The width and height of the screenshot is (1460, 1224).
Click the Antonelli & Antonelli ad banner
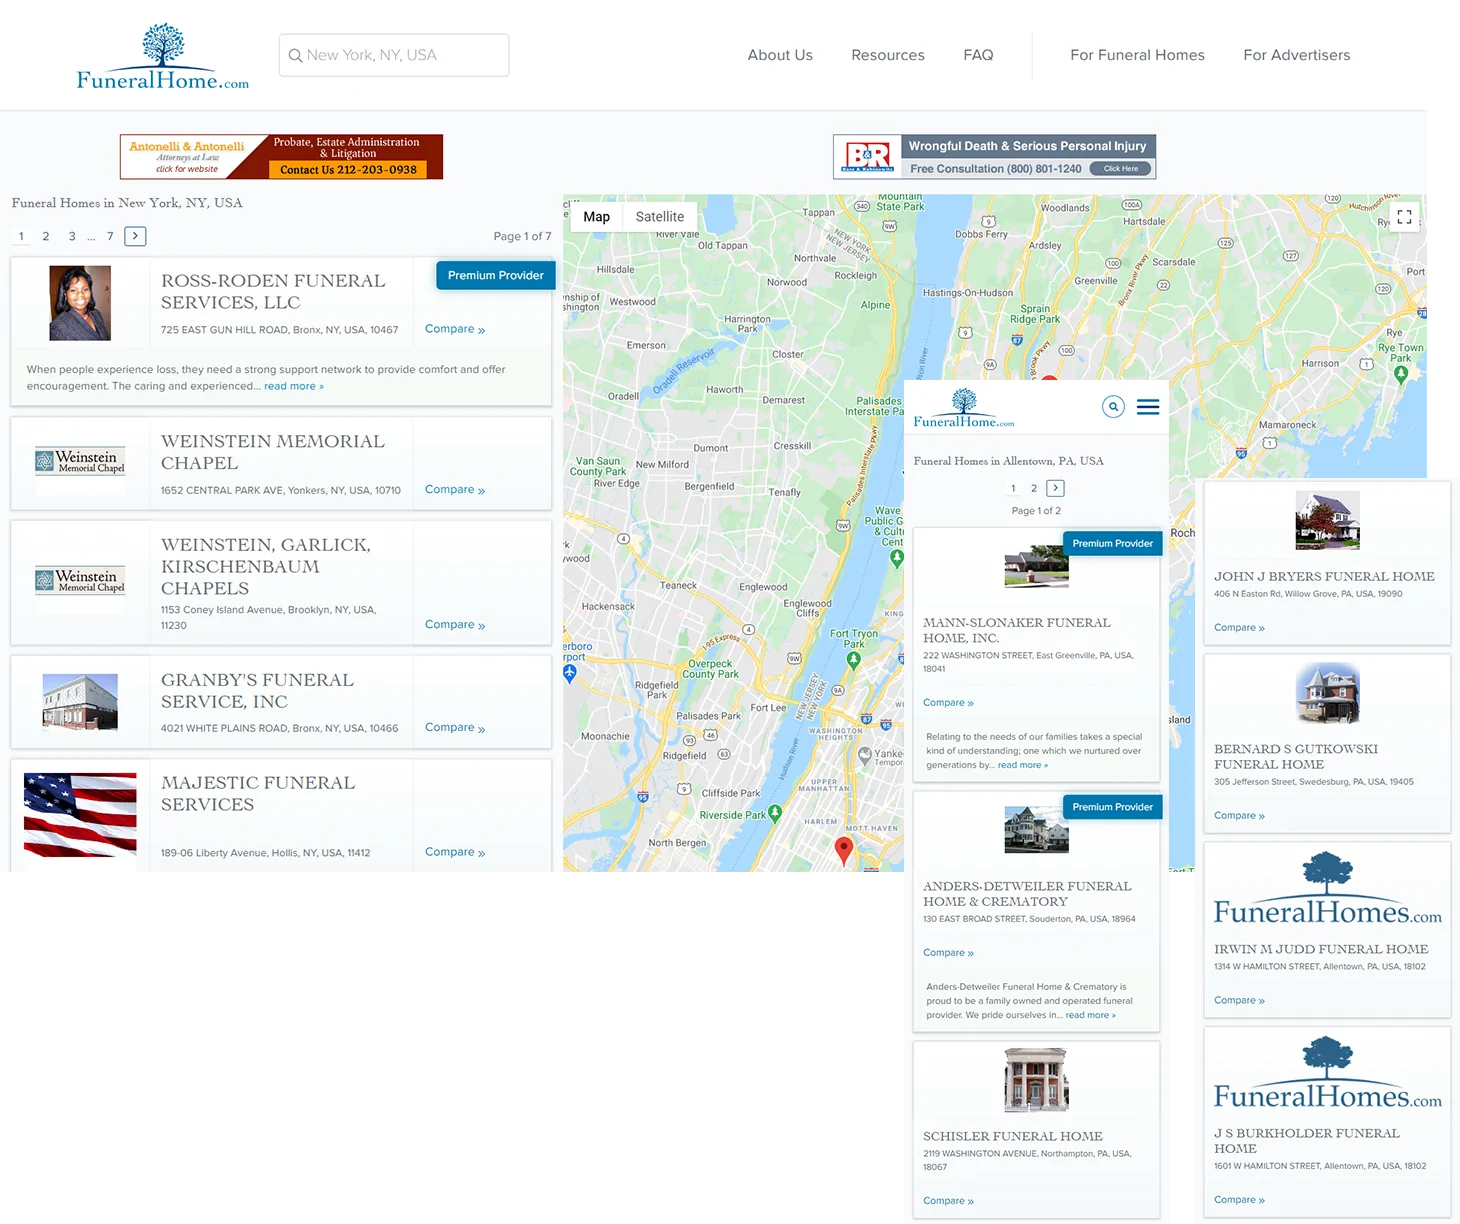281,157
